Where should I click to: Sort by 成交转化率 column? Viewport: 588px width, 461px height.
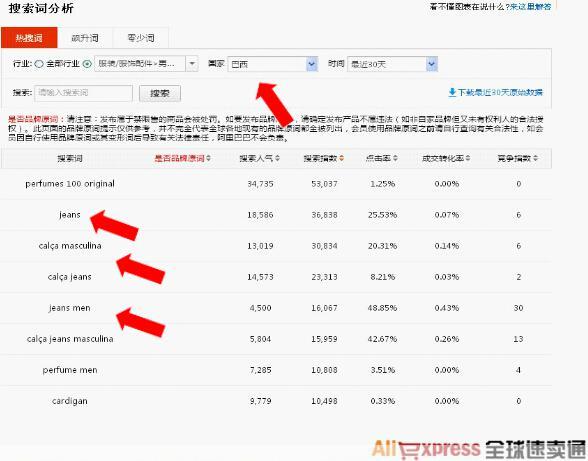click(446, 158)
